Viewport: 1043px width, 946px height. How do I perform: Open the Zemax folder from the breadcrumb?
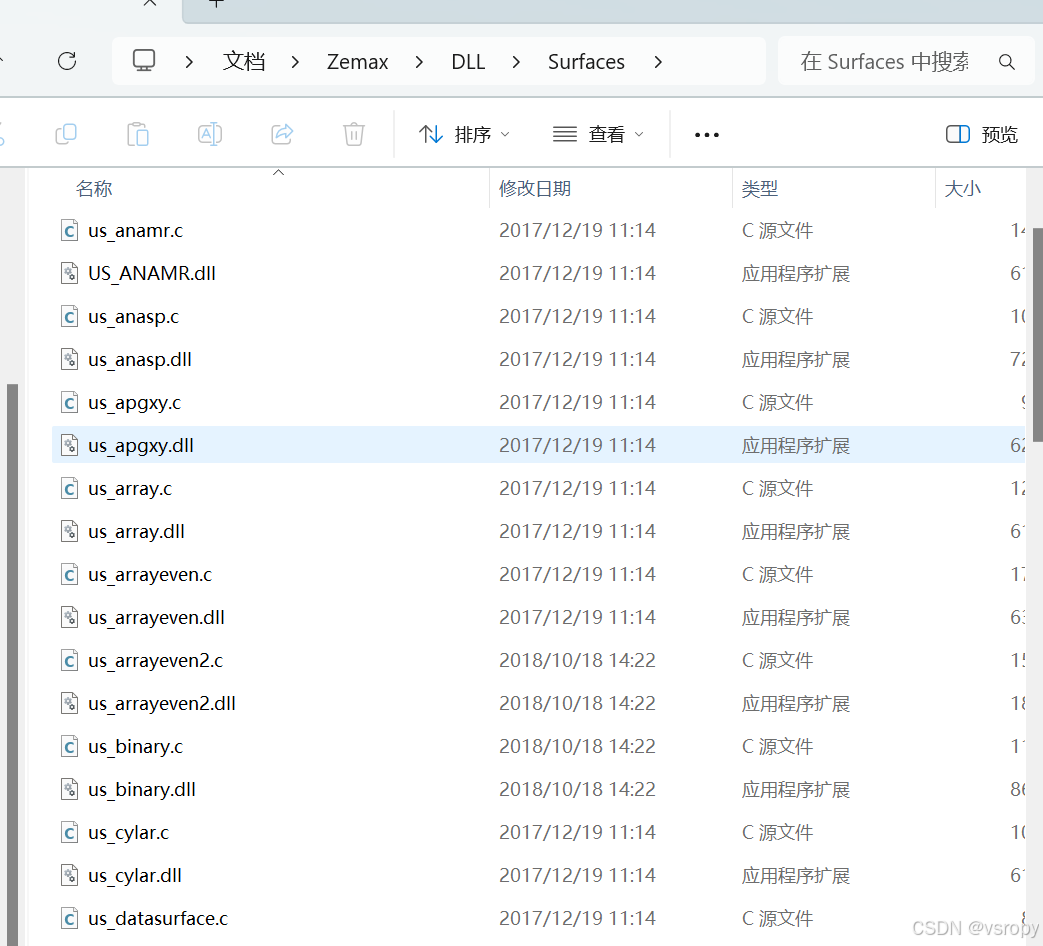point(357,61)
